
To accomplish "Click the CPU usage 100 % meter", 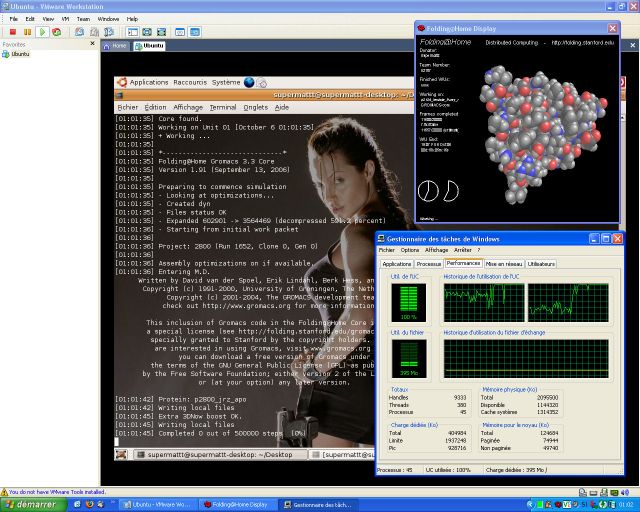I will (x=409, y=303).
